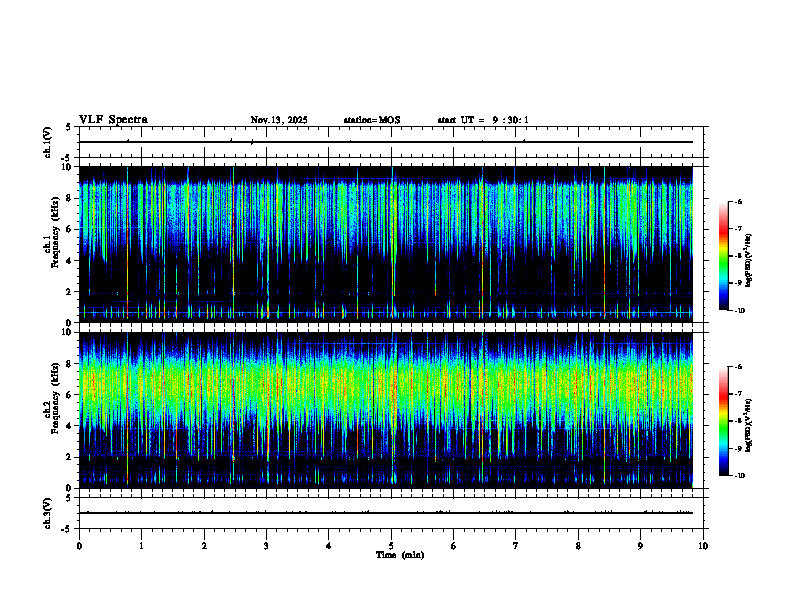Viewport: 792px width, 612px height.
Task: Click the "5" tick on ch.3(V) axis
Action: click(x=68, y=498)
